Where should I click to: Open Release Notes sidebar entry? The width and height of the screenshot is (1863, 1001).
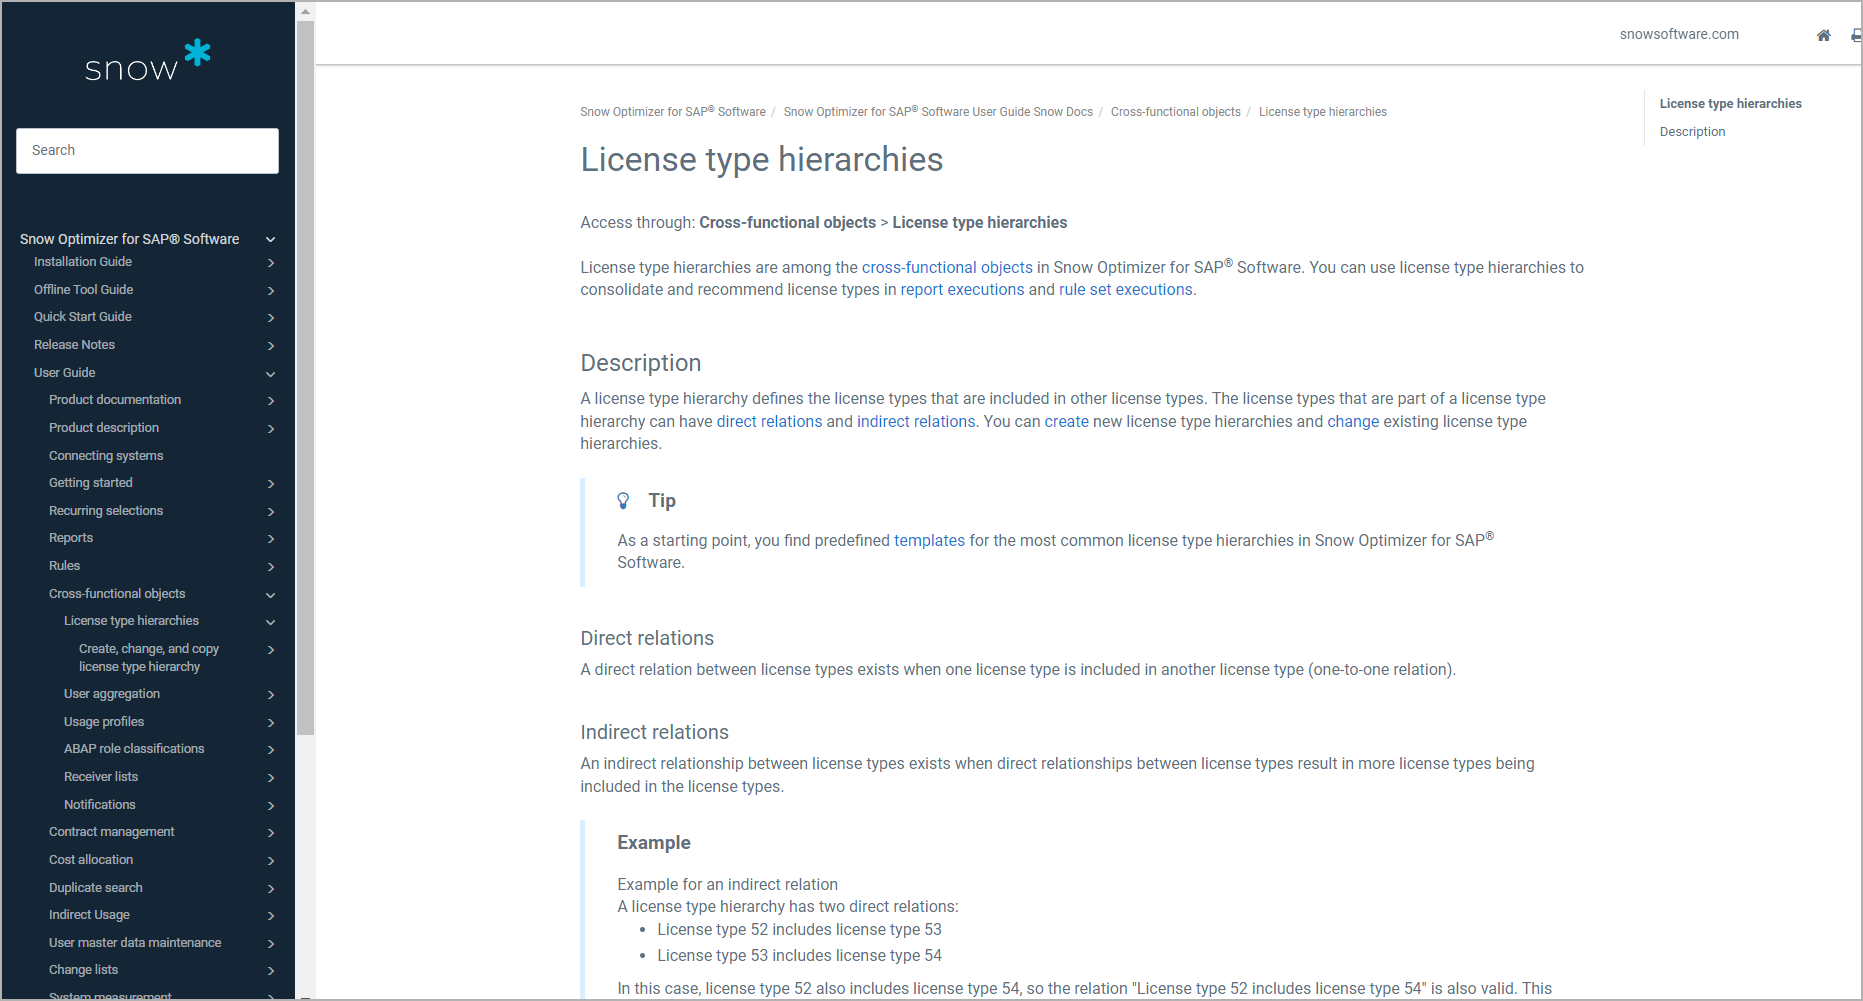tap(74, 345)
